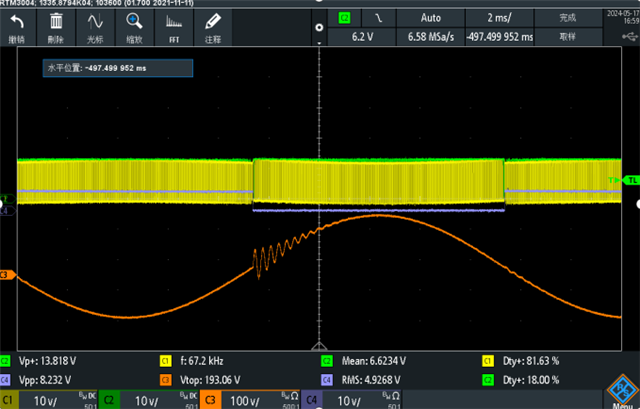Change the falling-edge trigger slope icon
Viewport: 640px width, 409px height.
pyautogui.click(x=379, y=18)
